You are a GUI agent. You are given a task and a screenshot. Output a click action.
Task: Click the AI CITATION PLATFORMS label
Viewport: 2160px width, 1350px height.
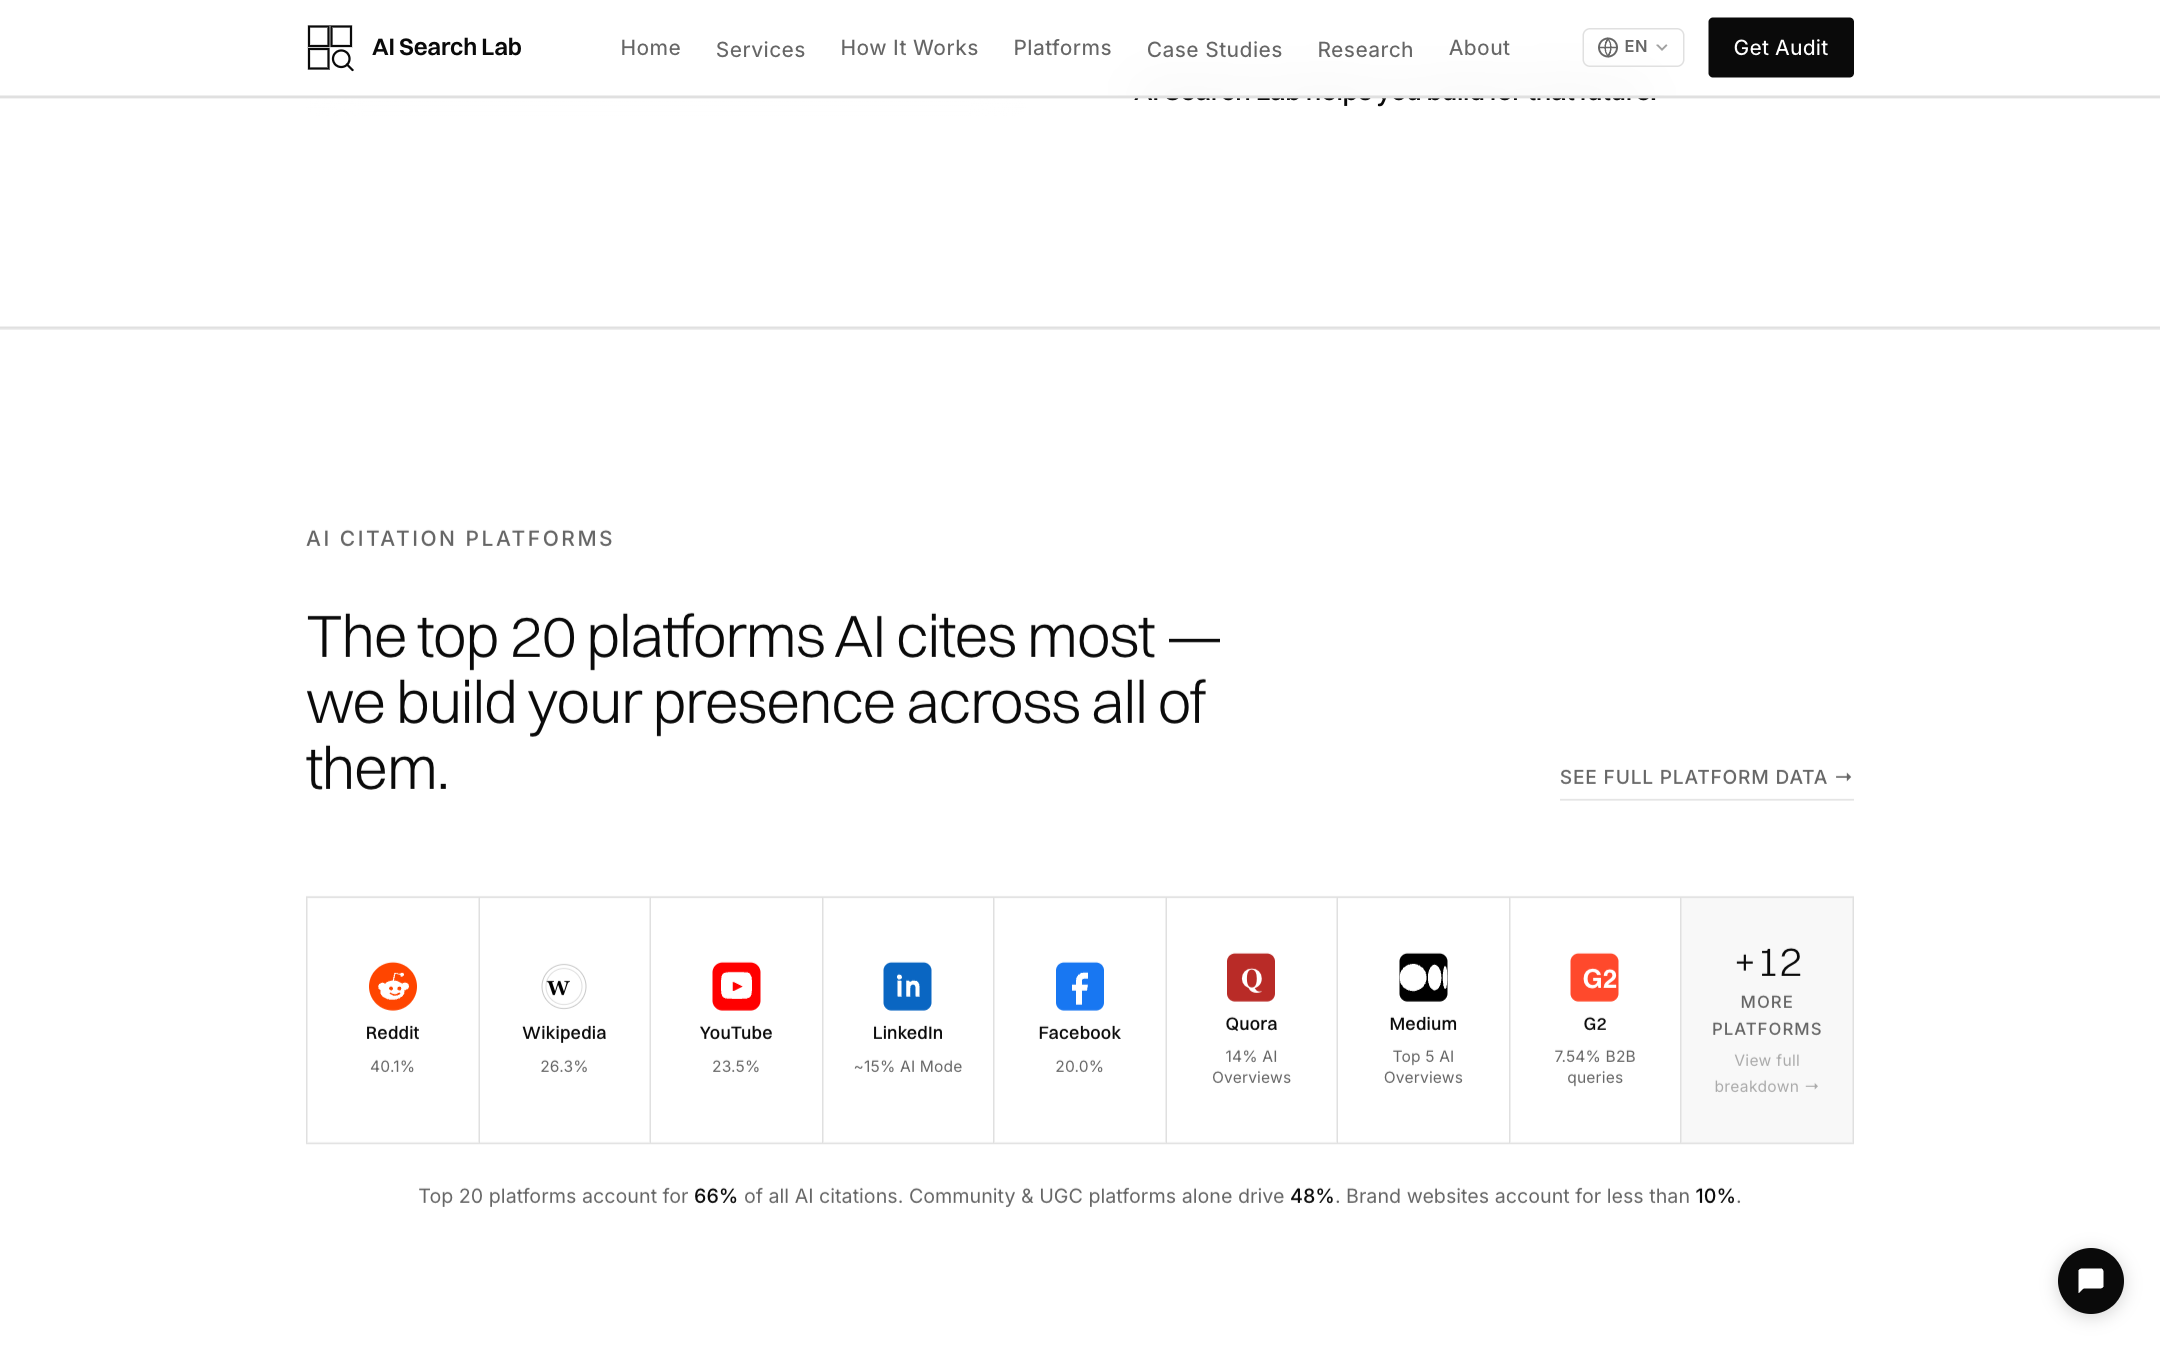click(x=460, y=538)
